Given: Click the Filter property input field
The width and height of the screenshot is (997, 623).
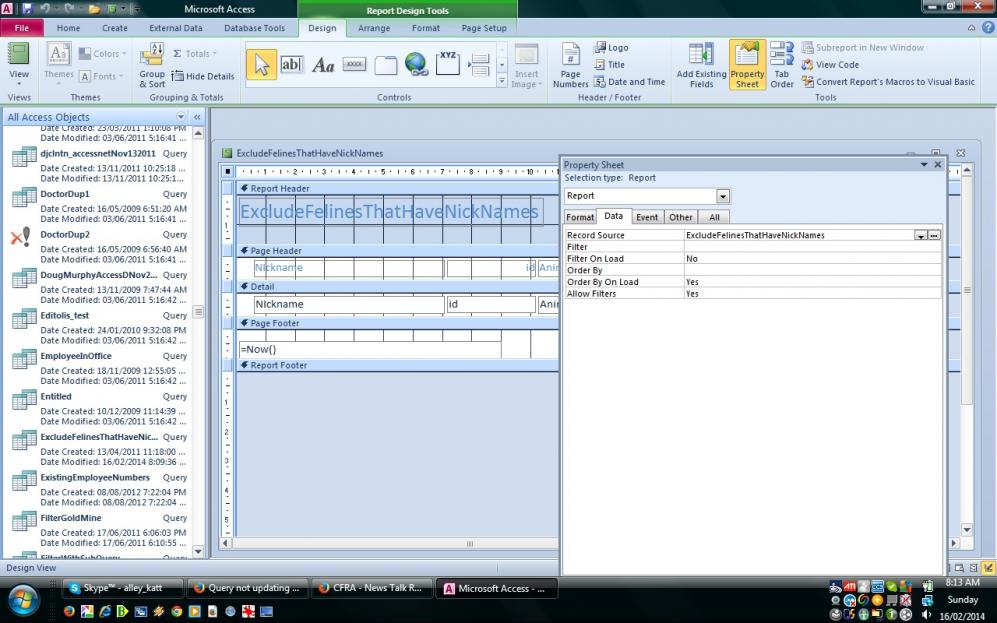Looking at the screenshot, I should [x=811, y=247].
